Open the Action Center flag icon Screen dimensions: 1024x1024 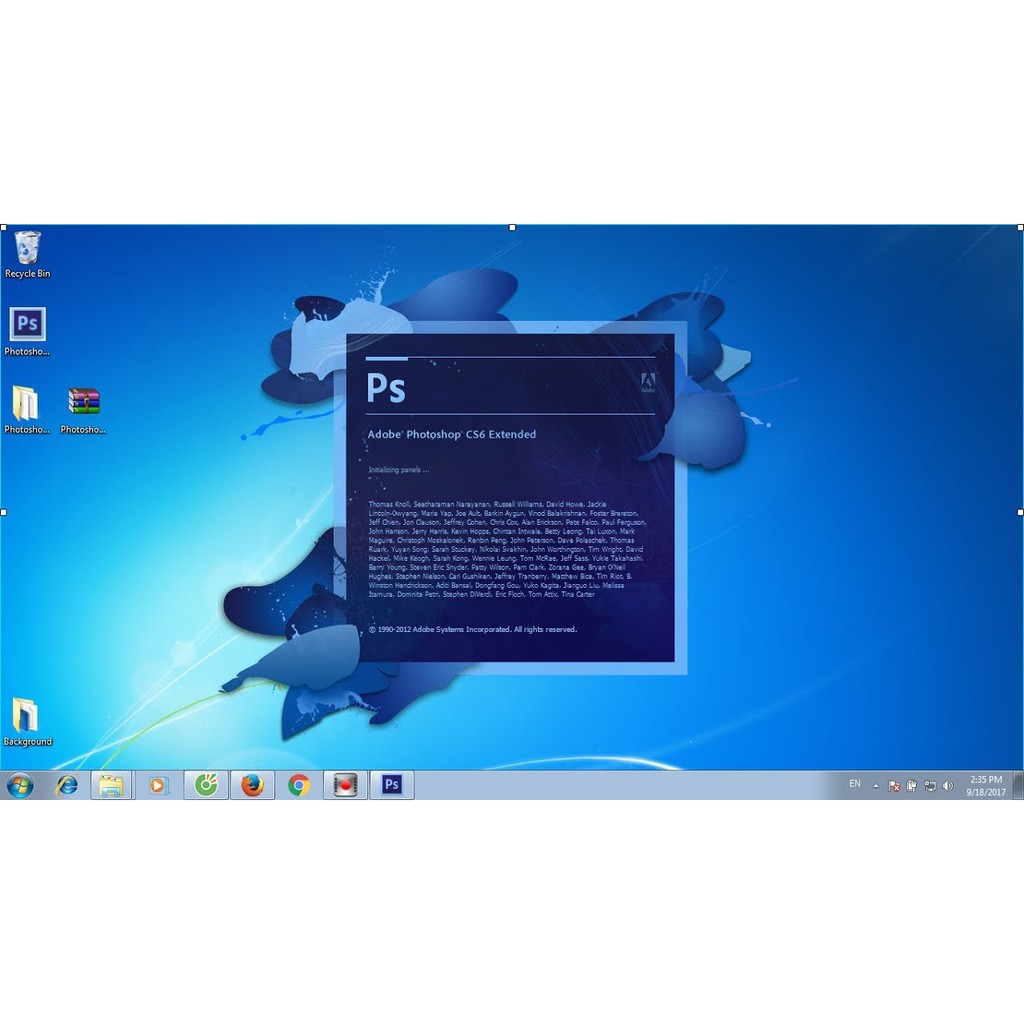(894, 786)
